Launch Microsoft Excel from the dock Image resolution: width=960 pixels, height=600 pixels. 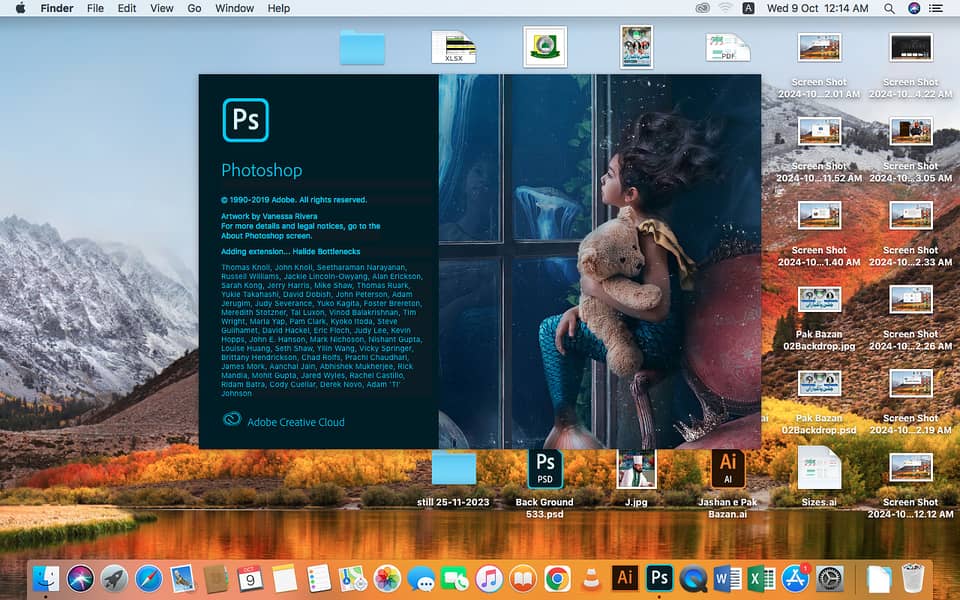coord(761,578)
